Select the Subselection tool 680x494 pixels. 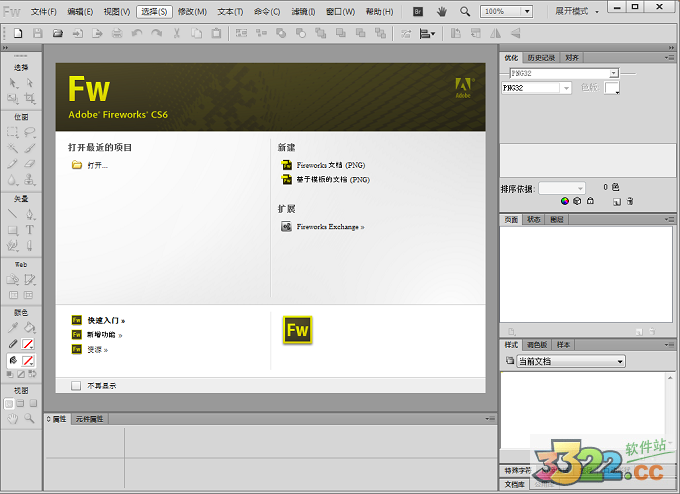click(x=29, y=83)
